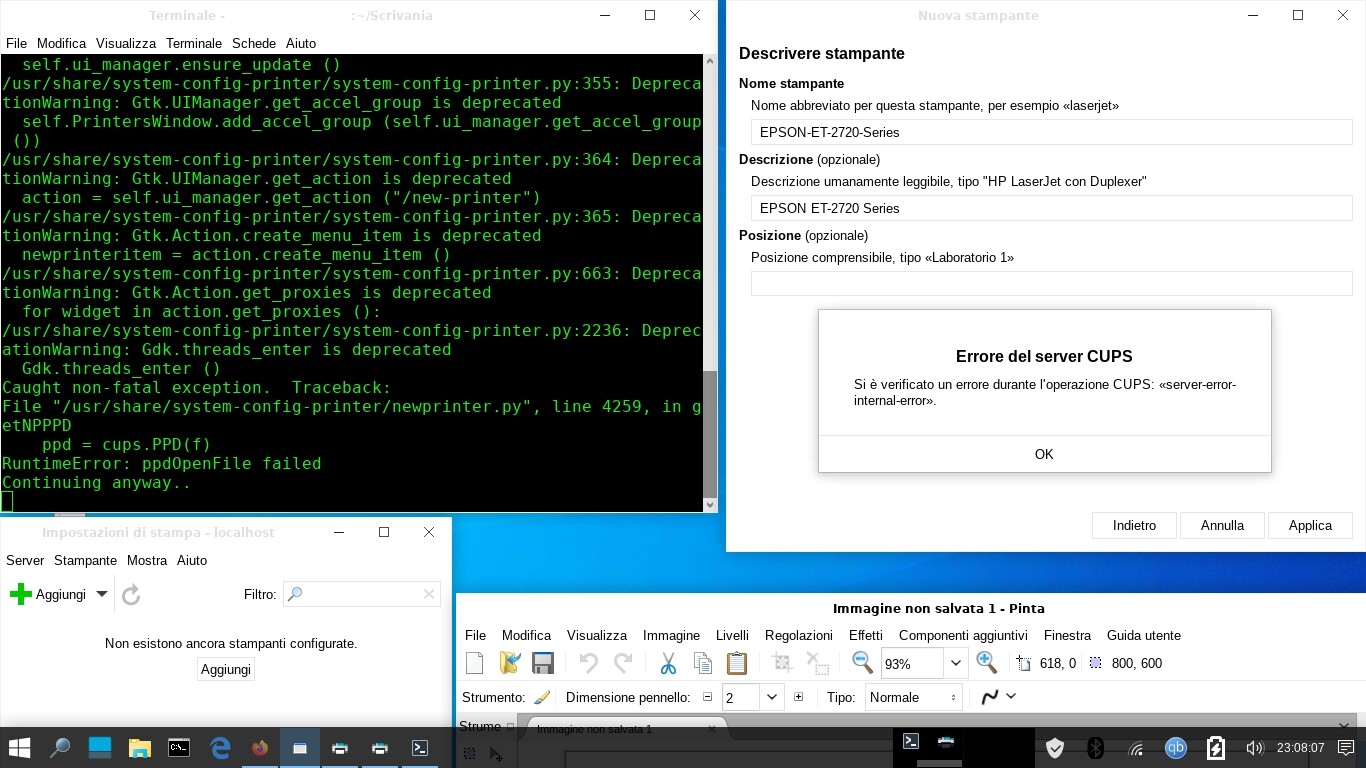Expand the Aggiungi dropdown arrow
1366x768 pixels.
click(101, 593)
